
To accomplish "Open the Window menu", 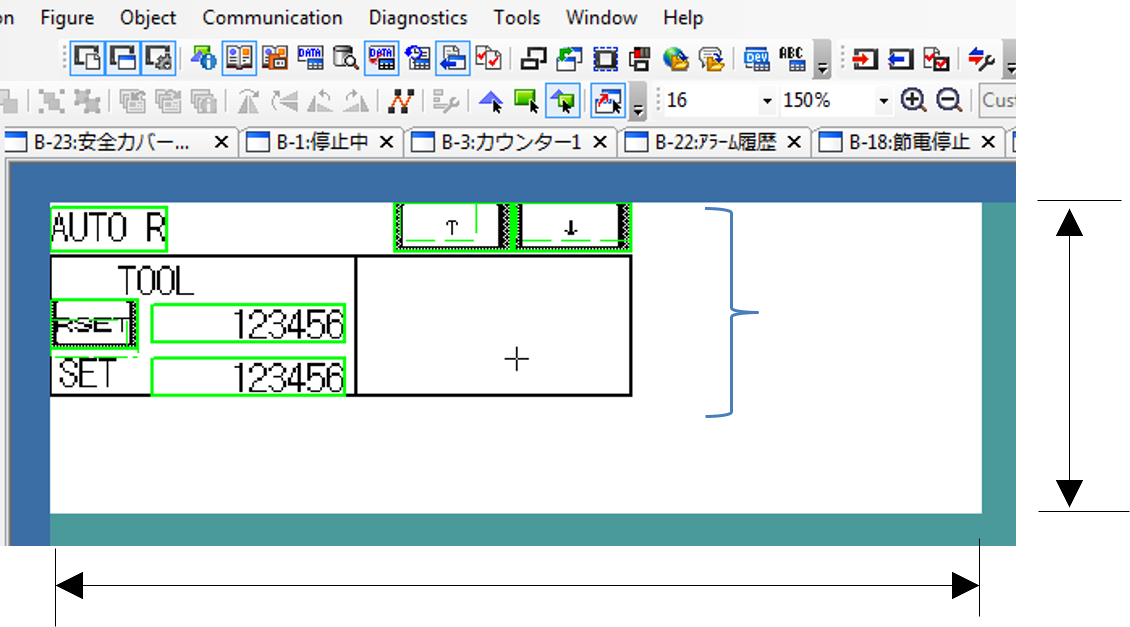I will pyautogui.click(x=601, y=17).
